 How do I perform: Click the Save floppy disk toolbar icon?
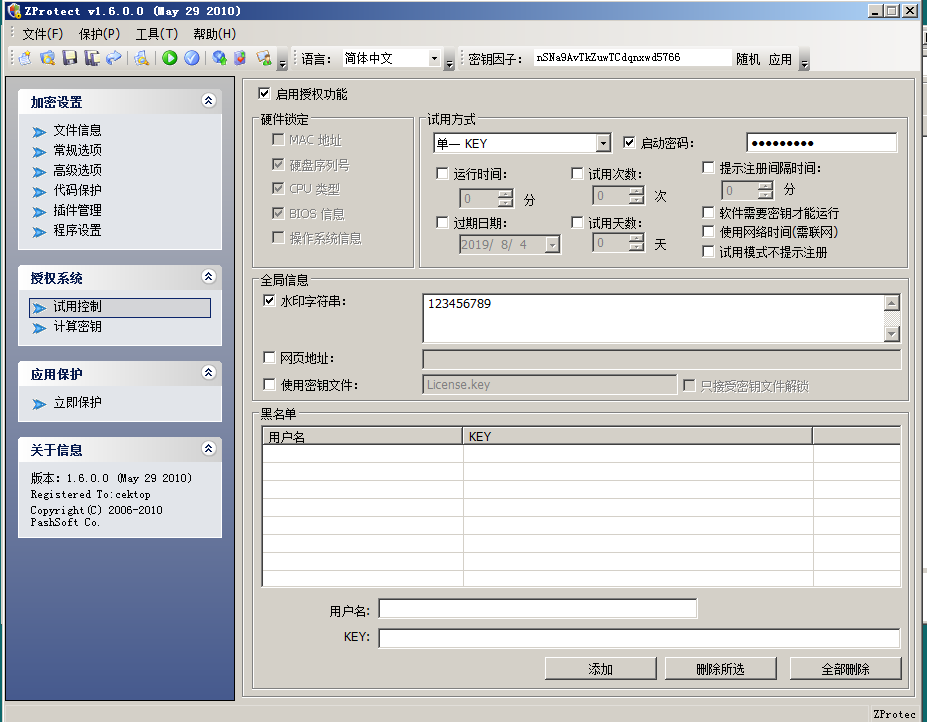pyautogui.click(x=68, y=58)
